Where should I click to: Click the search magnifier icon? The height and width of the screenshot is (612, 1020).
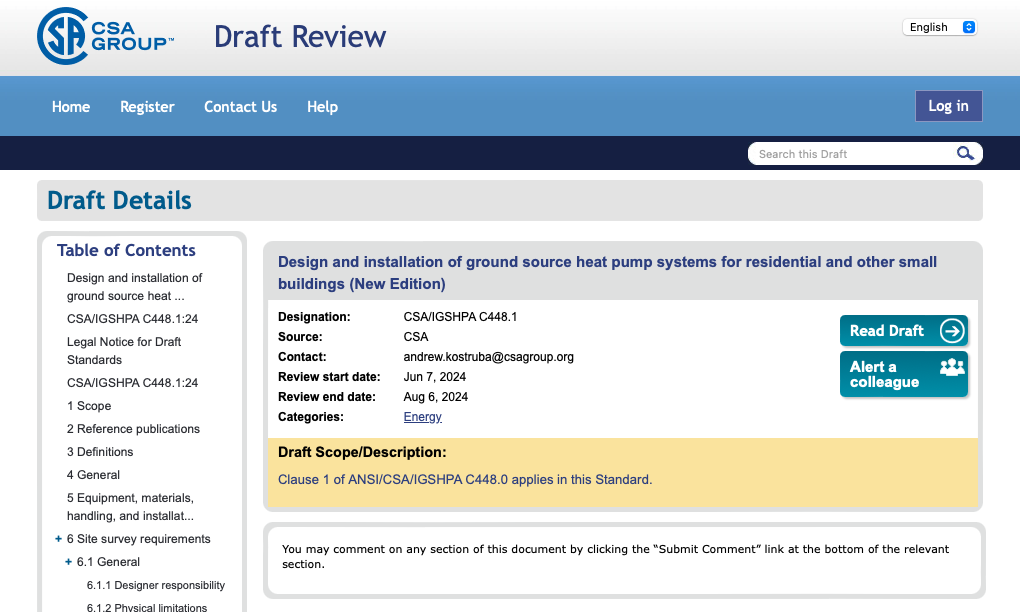(x=965, y=153)
